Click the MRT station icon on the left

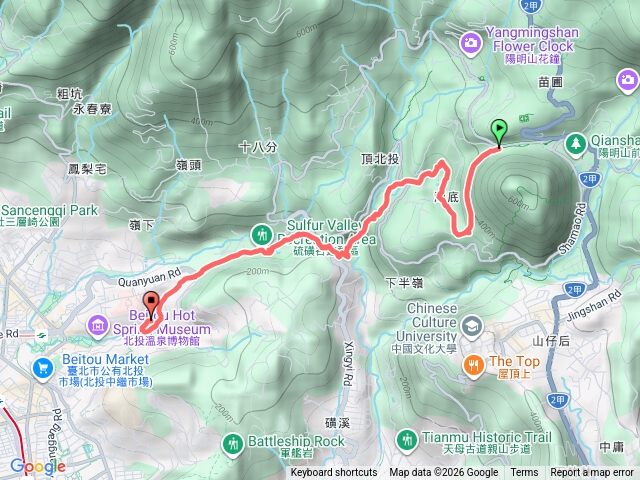(x=41, y=336)
